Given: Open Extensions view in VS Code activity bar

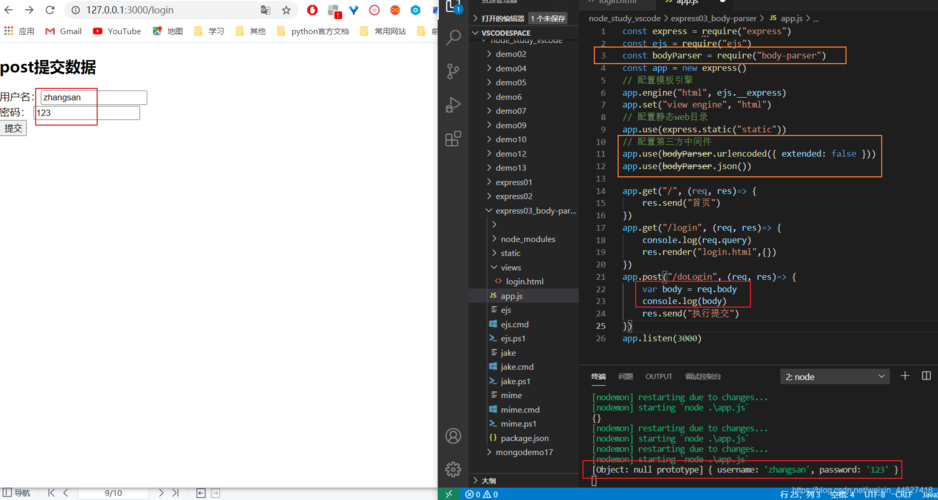Looking at the screenshot, I should point(453,139).
